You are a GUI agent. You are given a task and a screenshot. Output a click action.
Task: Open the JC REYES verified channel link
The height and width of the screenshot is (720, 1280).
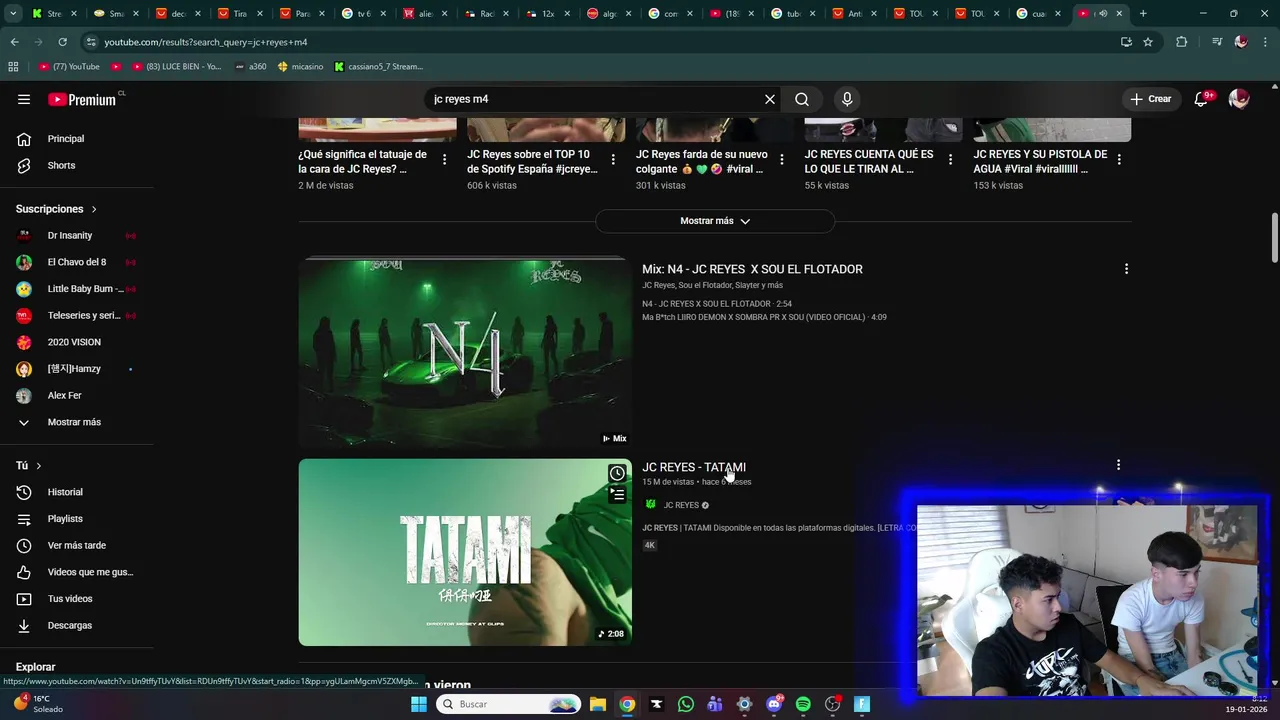(681, 505)
